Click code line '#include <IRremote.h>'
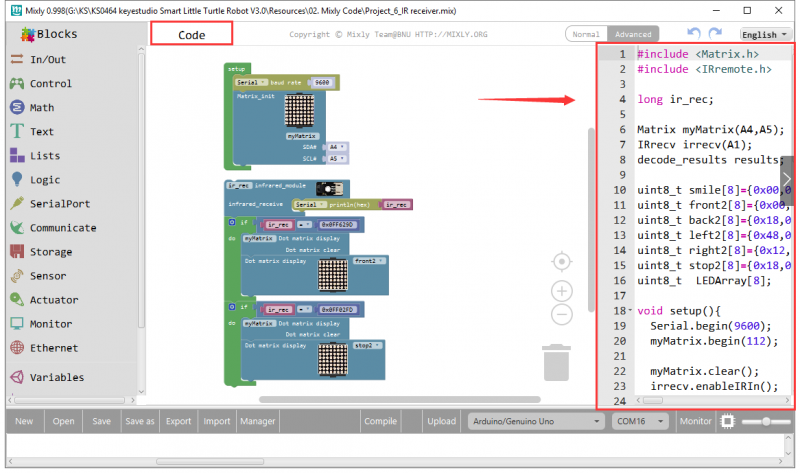 point(704,69)
